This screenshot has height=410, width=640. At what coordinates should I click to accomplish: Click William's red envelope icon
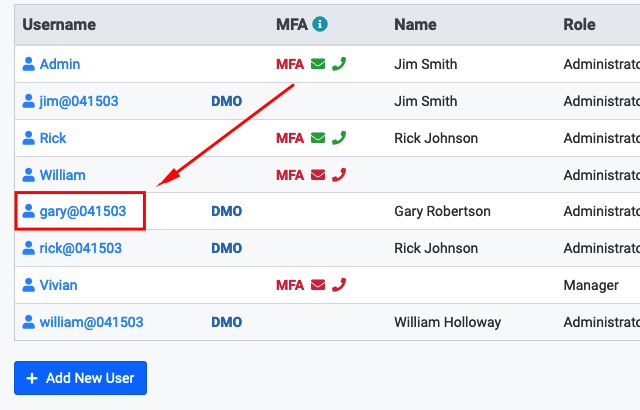point(318,175)
